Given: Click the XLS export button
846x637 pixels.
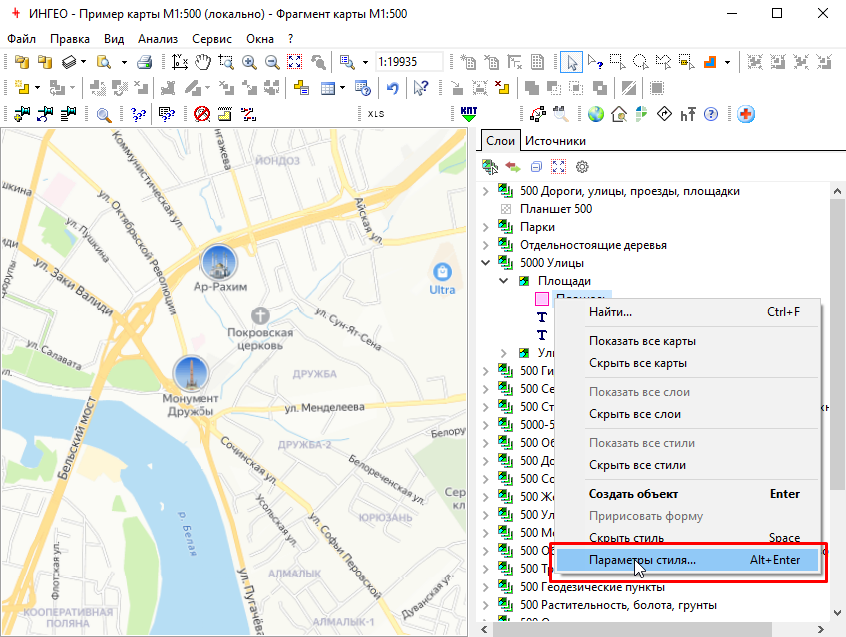Looking at the screenshot, I should [376, 114].
